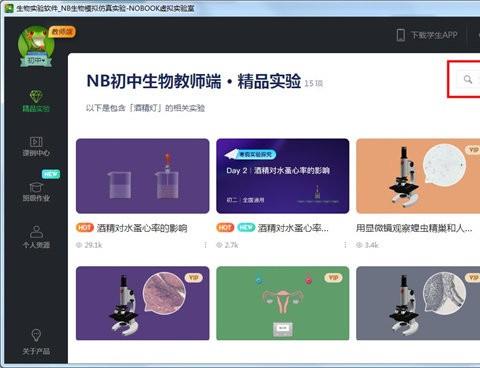Click the VIP badge on gray card
Viewport: 480px width, 368px height.
473,277
